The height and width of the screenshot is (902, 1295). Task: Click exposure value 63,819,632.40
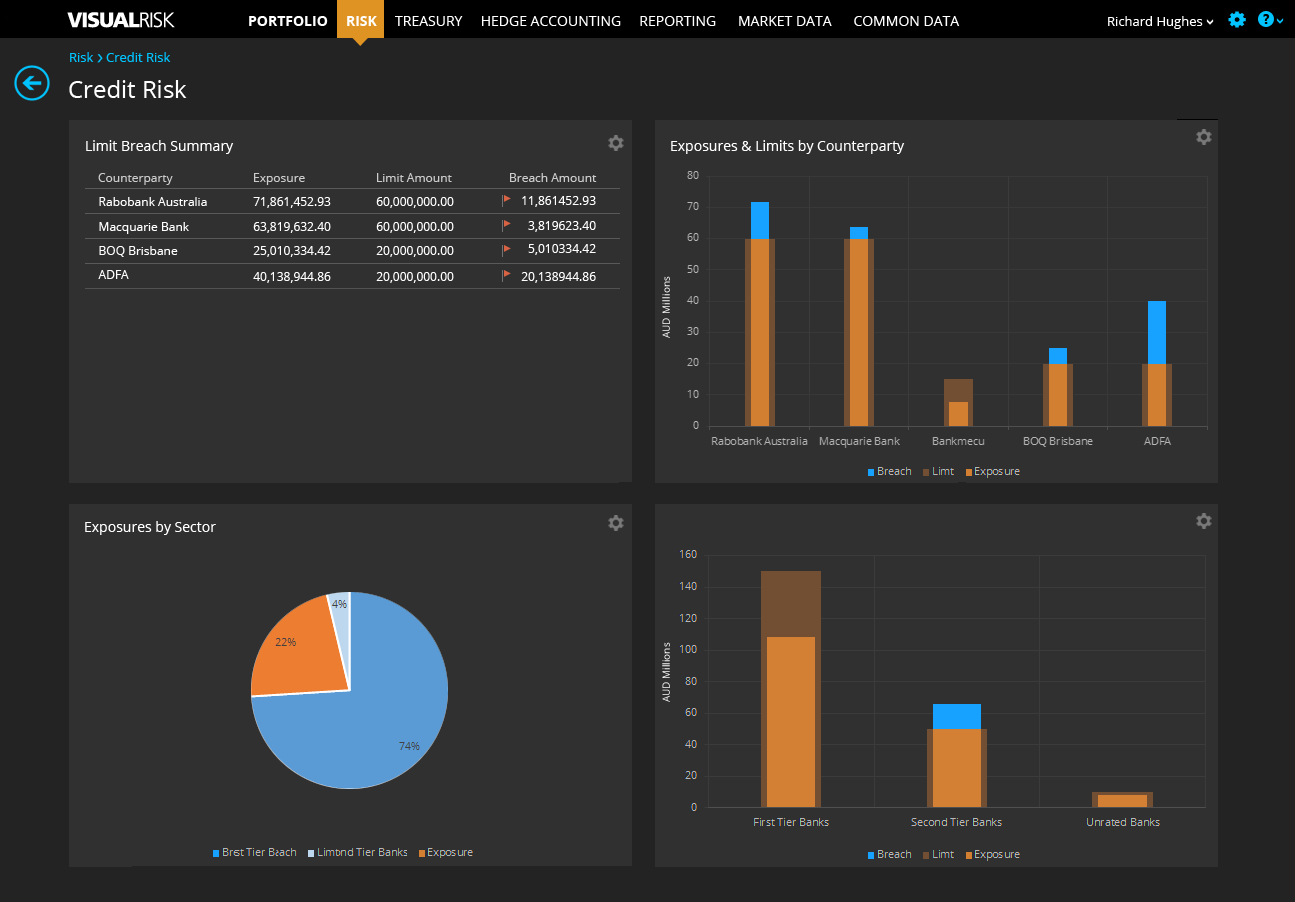coord(292,226)
